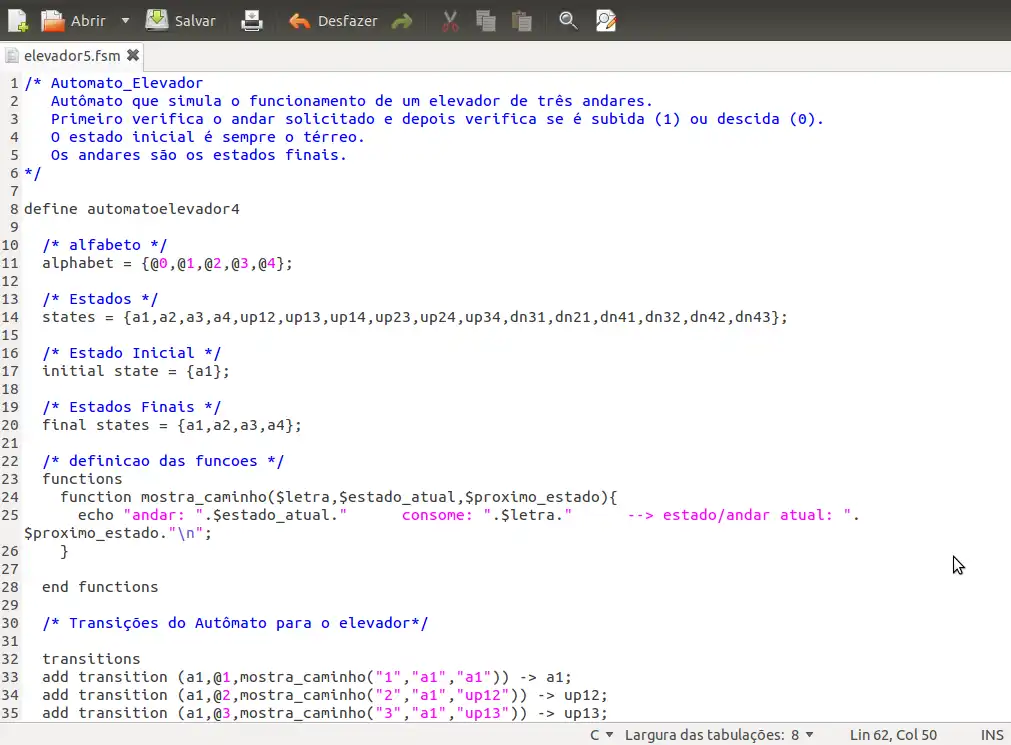The image size is (1011, 745).
Task: Click 'Os andares são os estados finais.' comment
Action: point(199,155)
